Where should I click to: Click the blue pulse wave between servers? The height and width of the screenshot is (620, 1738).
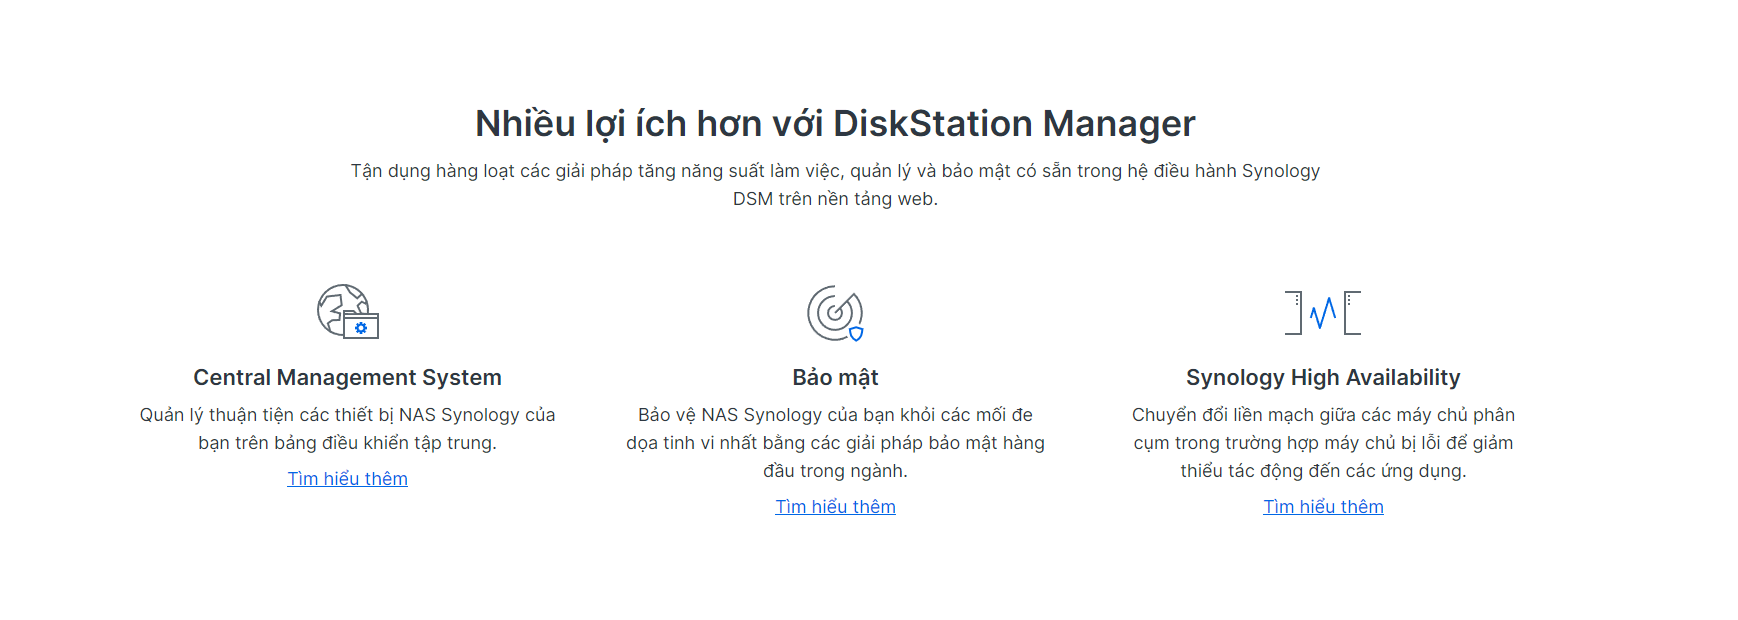[x=1323, y=313]
